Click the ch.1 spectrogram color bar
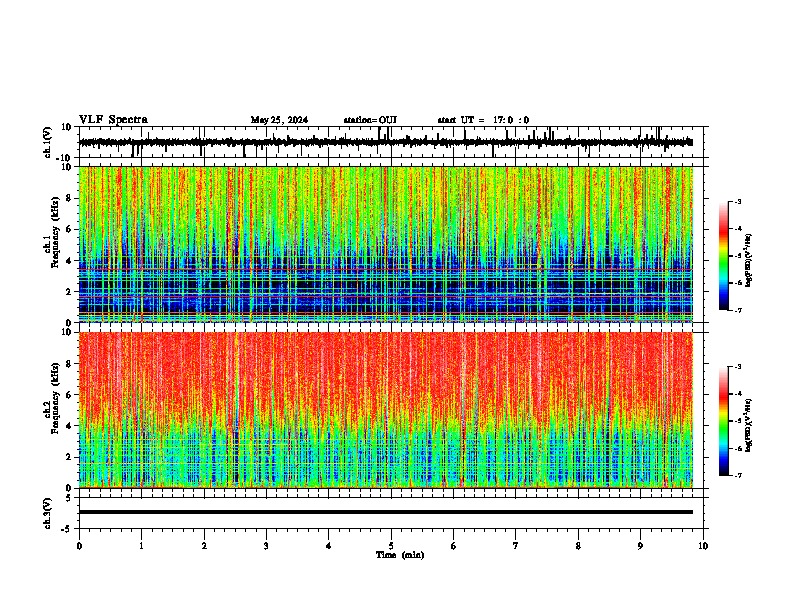Viewport: 792px width, 612px height. point(724,256)
